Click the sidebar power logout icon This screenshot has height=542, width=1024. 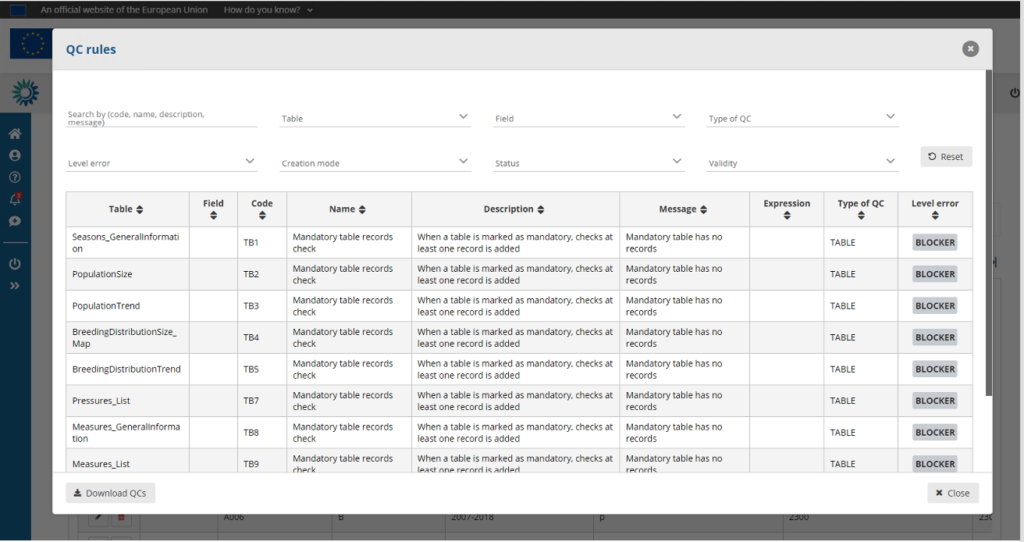[15, 264]
